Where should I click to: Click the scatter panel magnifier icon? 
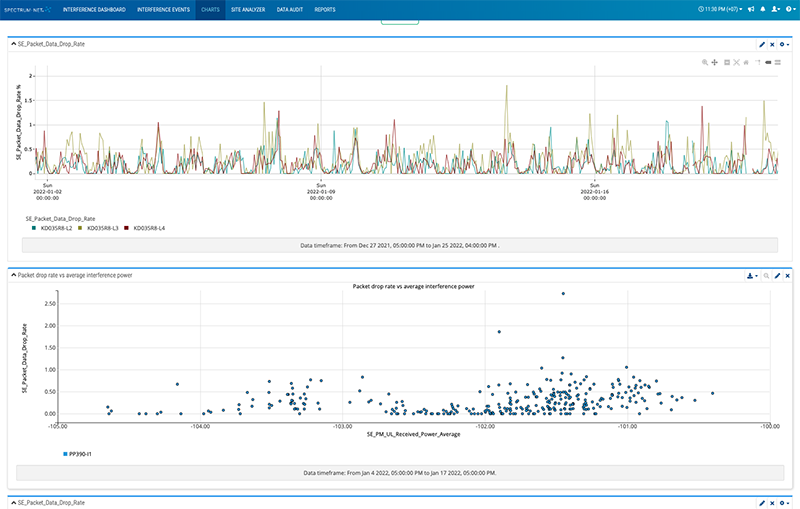pyautogui.click(x=766, y=276)
